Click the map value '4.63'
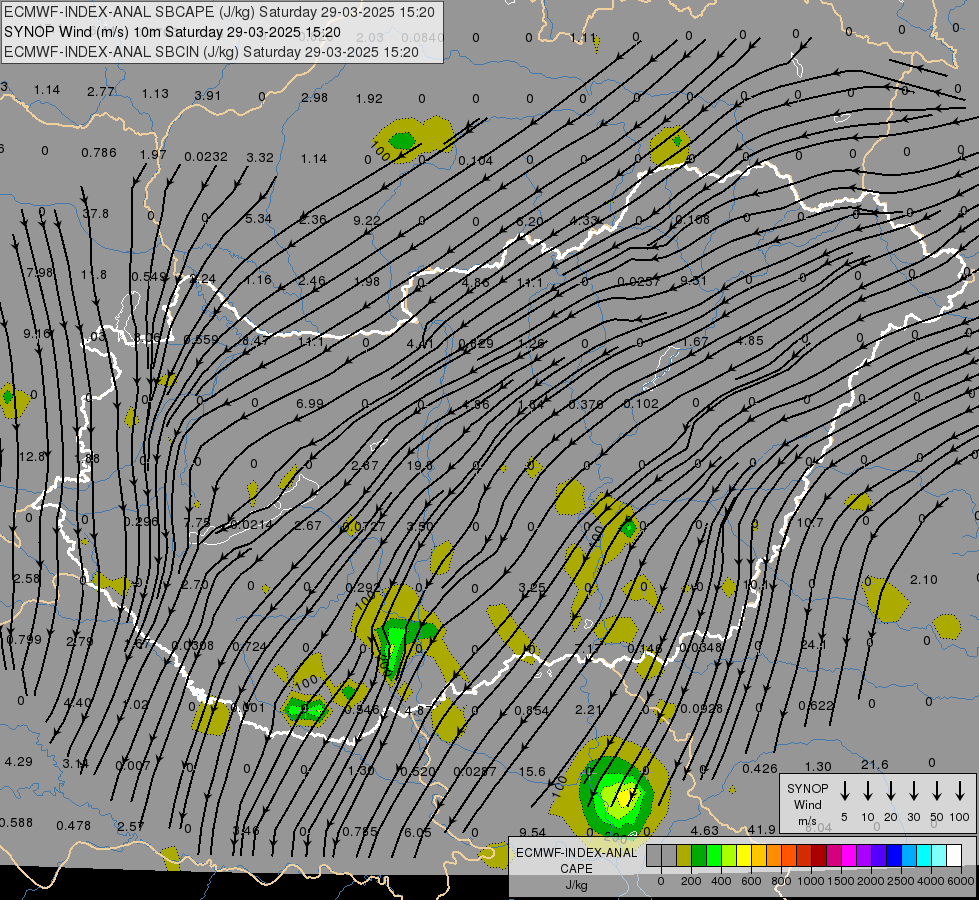 pos(705,831)
